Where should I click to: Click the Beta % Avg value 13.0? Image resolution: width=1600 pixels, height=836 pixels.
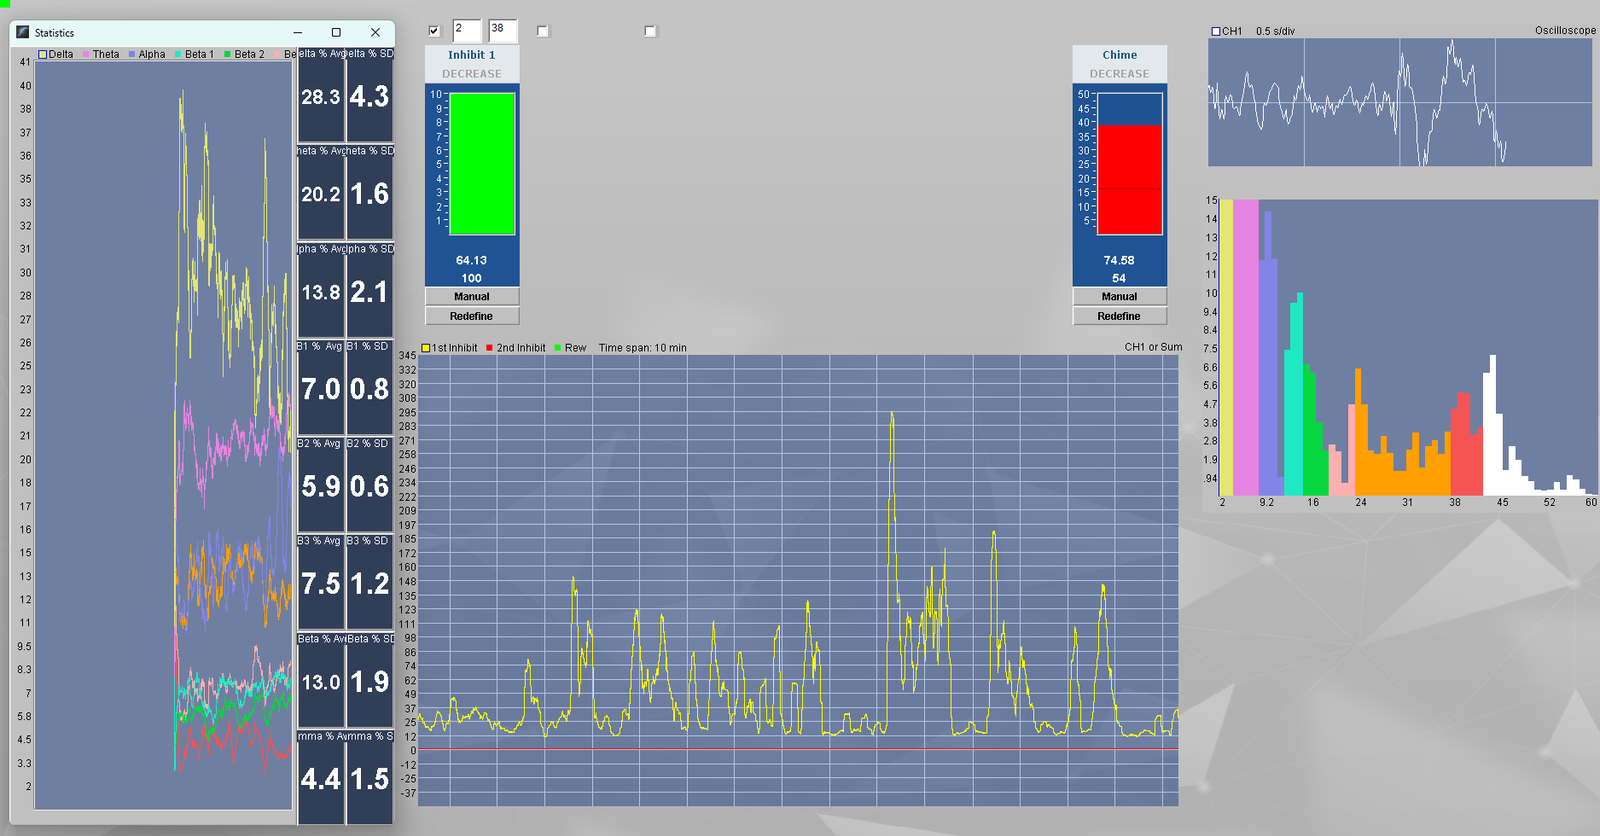coord(321,682)
